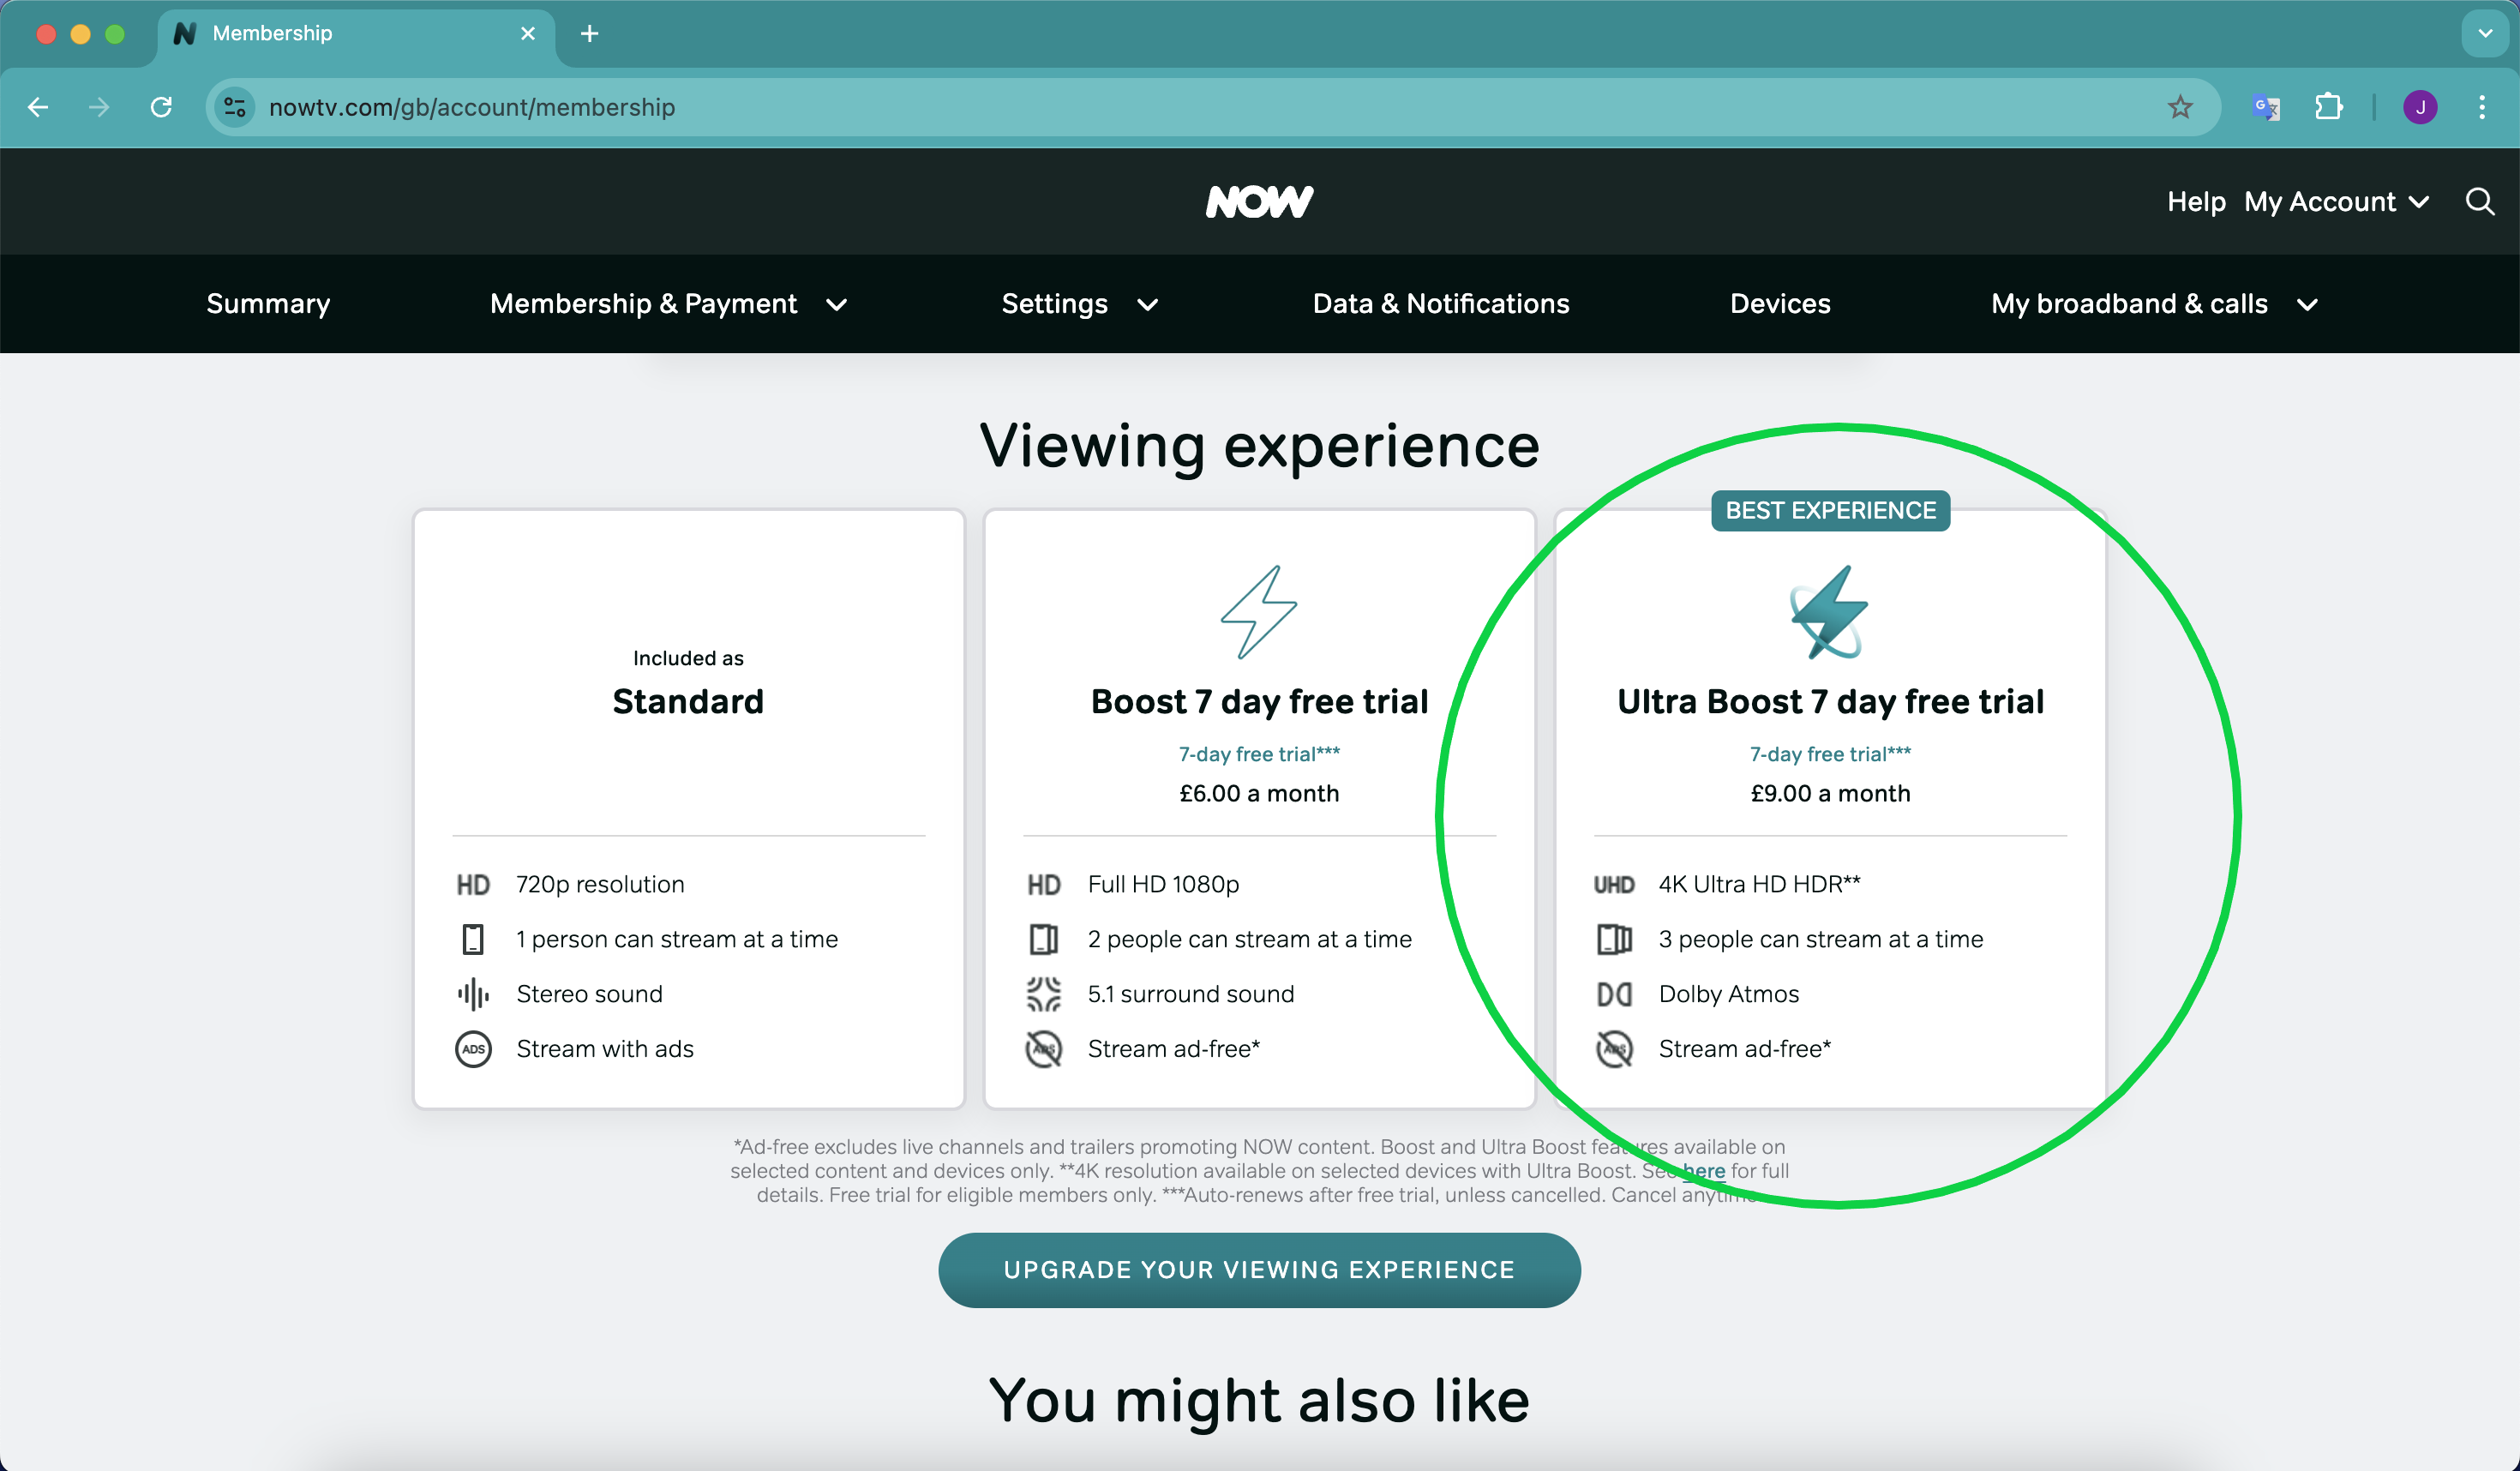Image resolution: width=2520 pixels, height=1471 pixels.
Task: Click the '720p resolution' text
Action: click(600, 885)
